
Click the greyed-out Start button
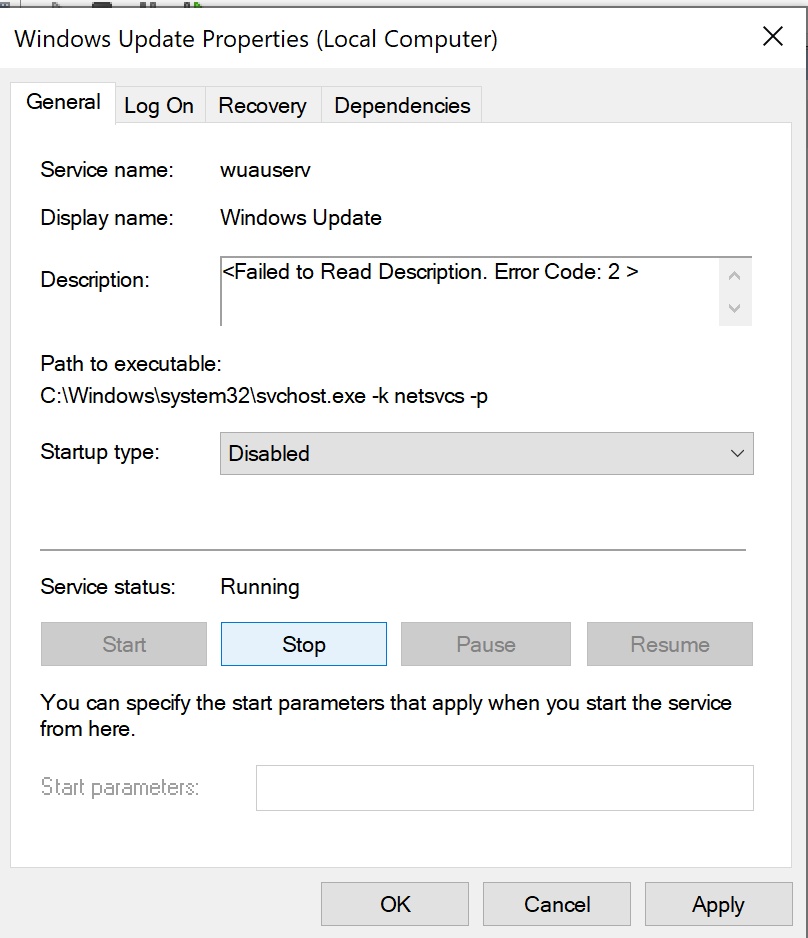[x=124, y=644]
